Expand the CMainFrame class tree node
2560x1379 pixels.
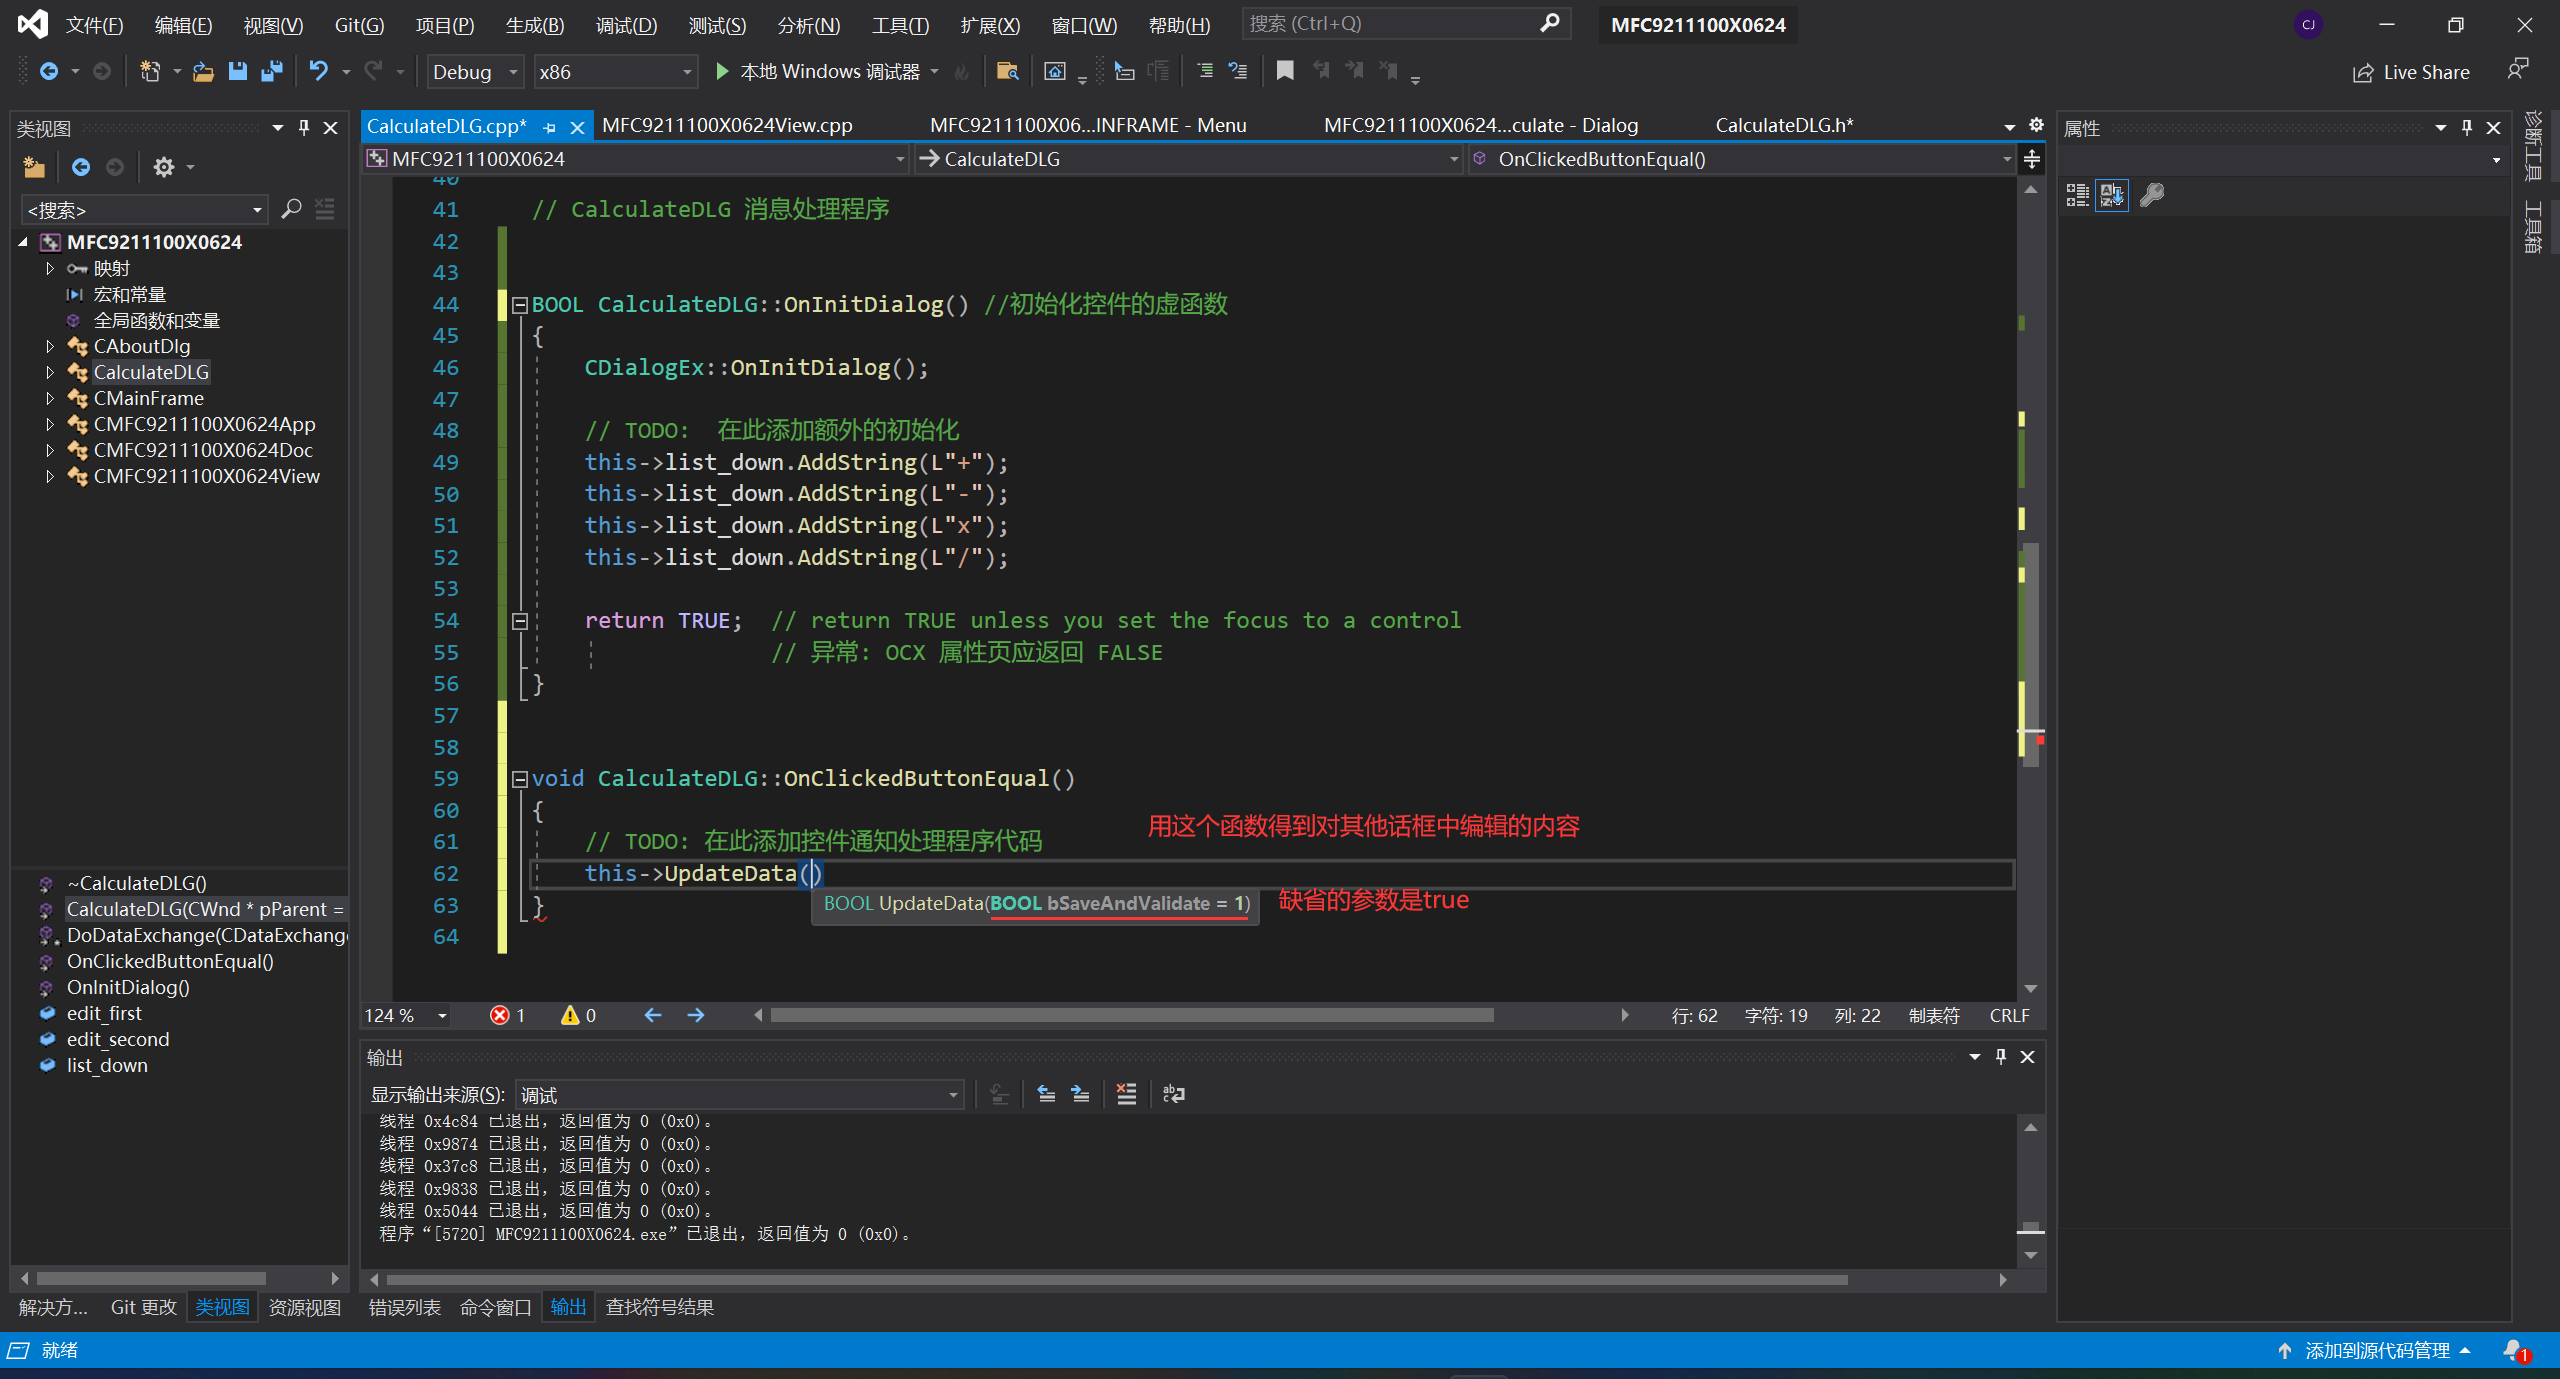click(49, 398)
